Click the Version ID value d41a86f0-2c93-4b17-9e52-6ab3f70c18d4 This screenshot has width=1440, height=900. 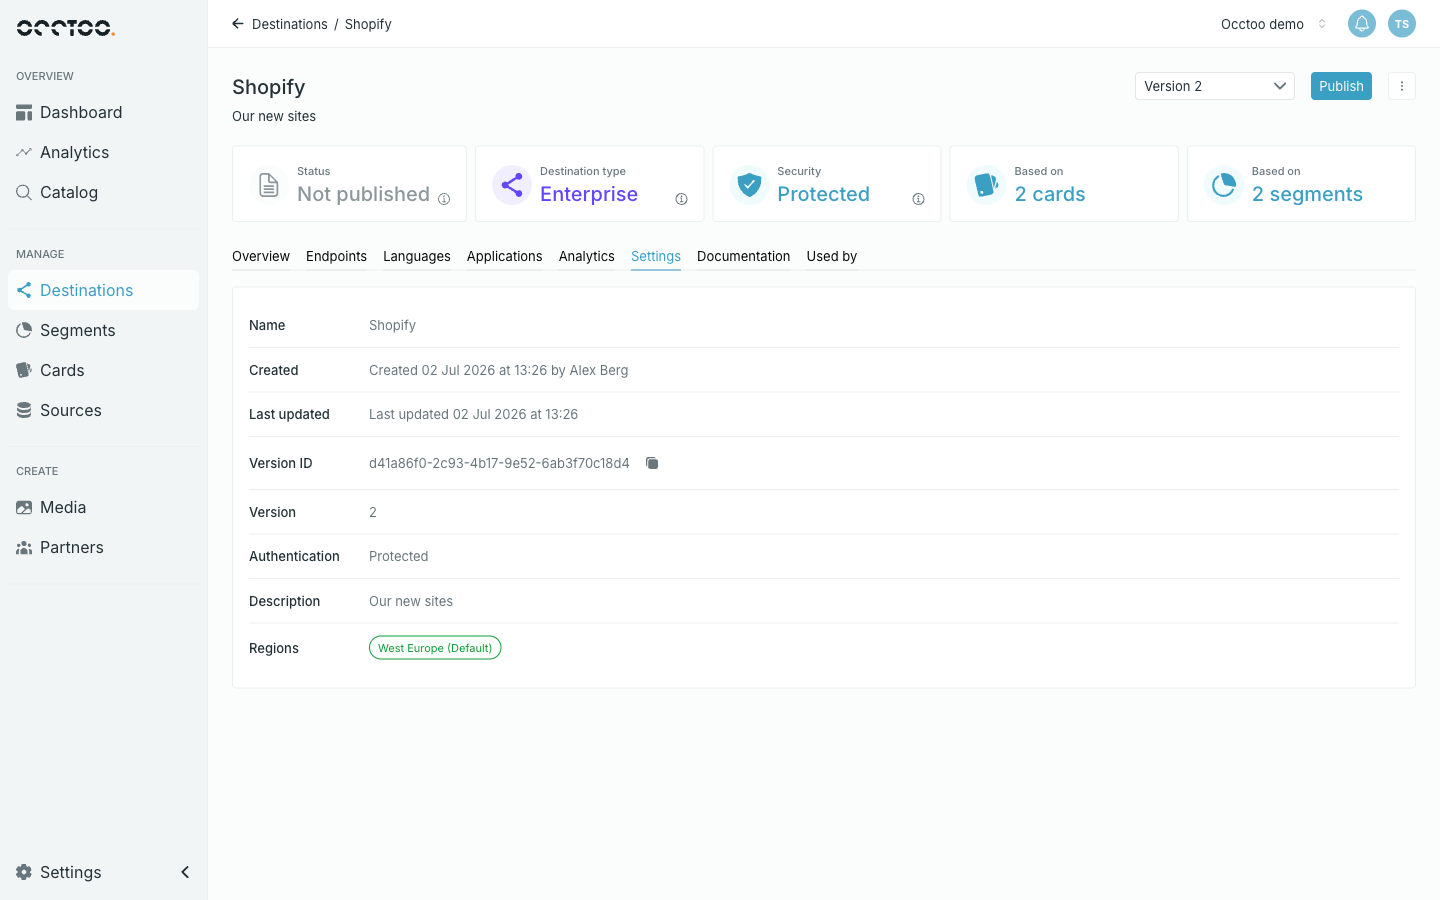pyautogui.click(x=499, y=463)
